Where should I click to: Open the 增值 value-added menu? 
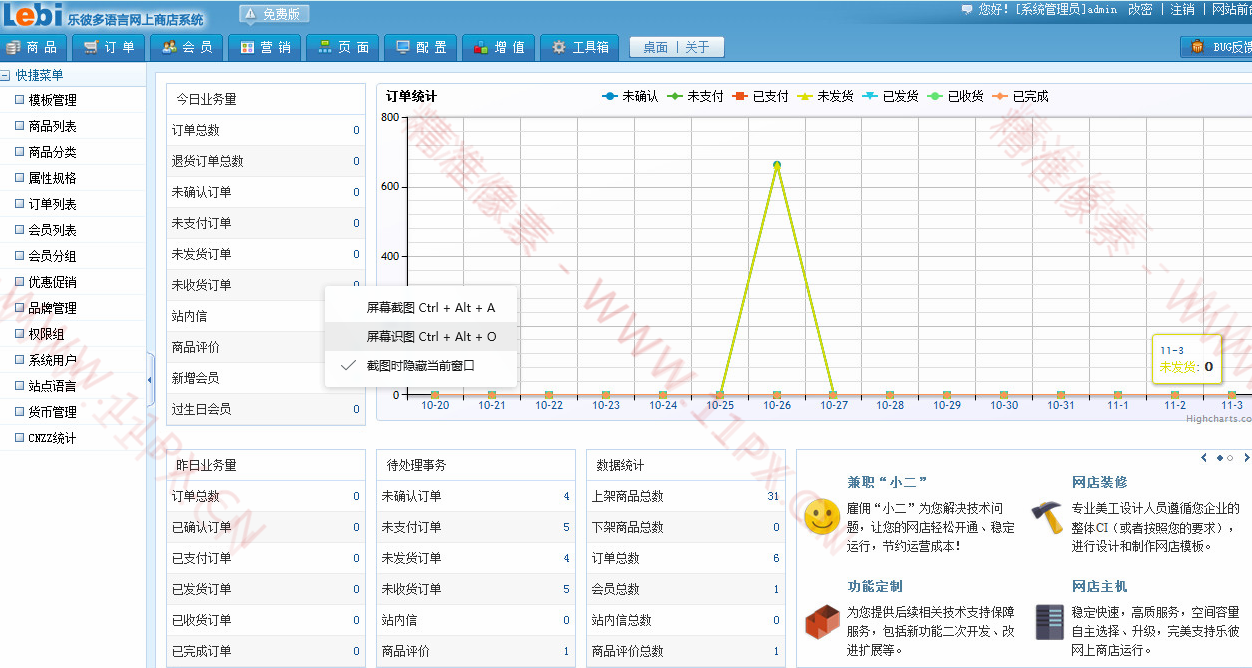[499, 47]
